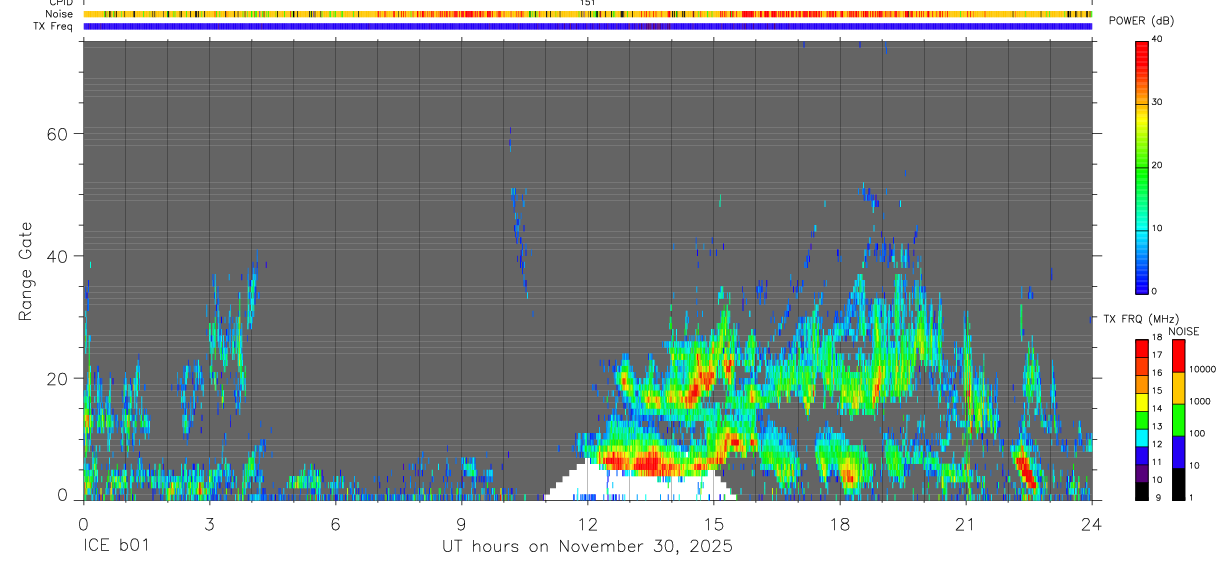Click the '20' label on the POWER color bar
The height and width of the screenshot is (567, 1228).
tap(1157, 165)
